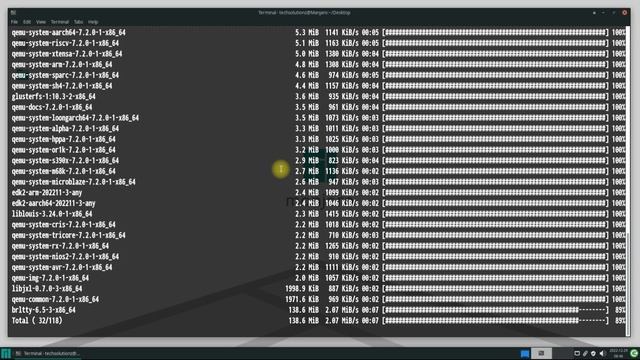This screenshot has height=360, width=640.
Task: Click the brltty-6.5-3-x86_64 package name
Action: 43,310
